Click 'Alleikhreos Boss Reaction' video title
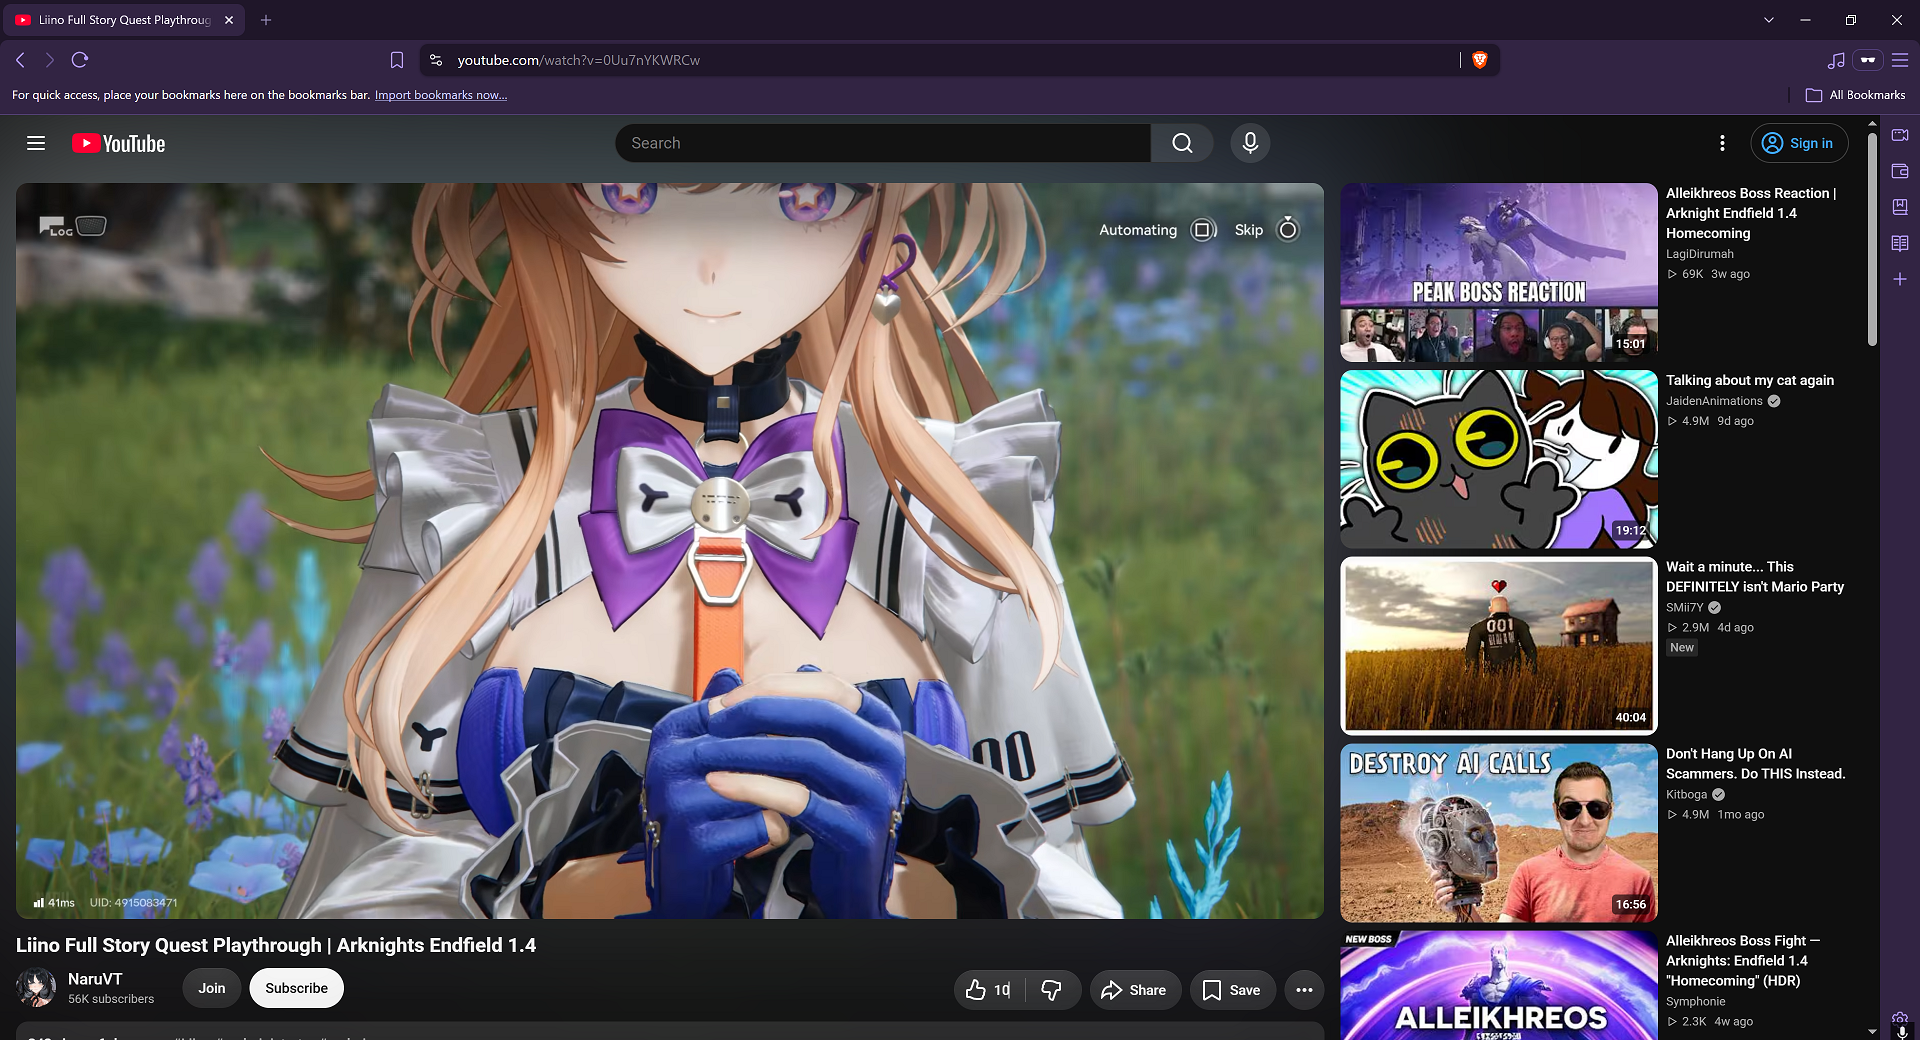The height and width of the screenshot is (1040, 1920). click(x=1751, y=213)
